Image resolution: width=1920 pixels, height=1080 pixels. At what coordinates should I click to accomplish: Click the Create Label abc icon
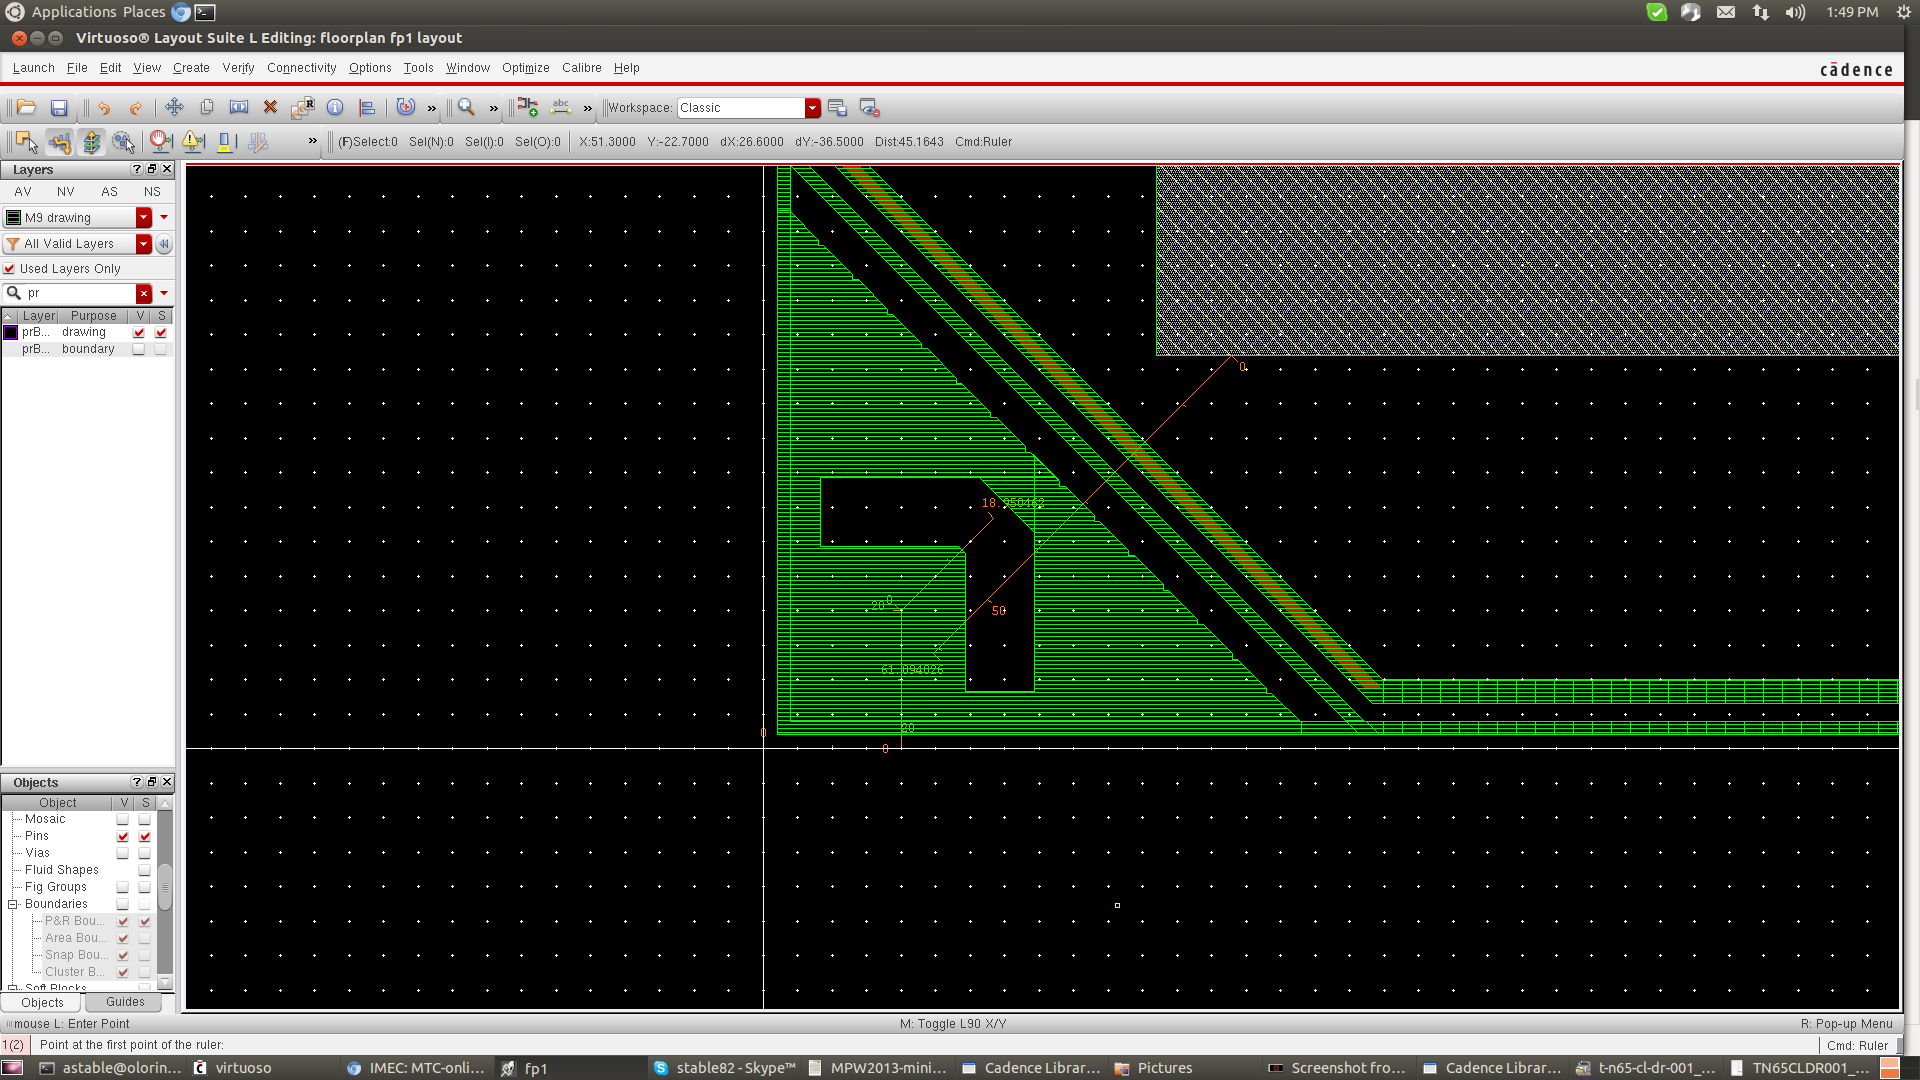click(x=561, y=107)
